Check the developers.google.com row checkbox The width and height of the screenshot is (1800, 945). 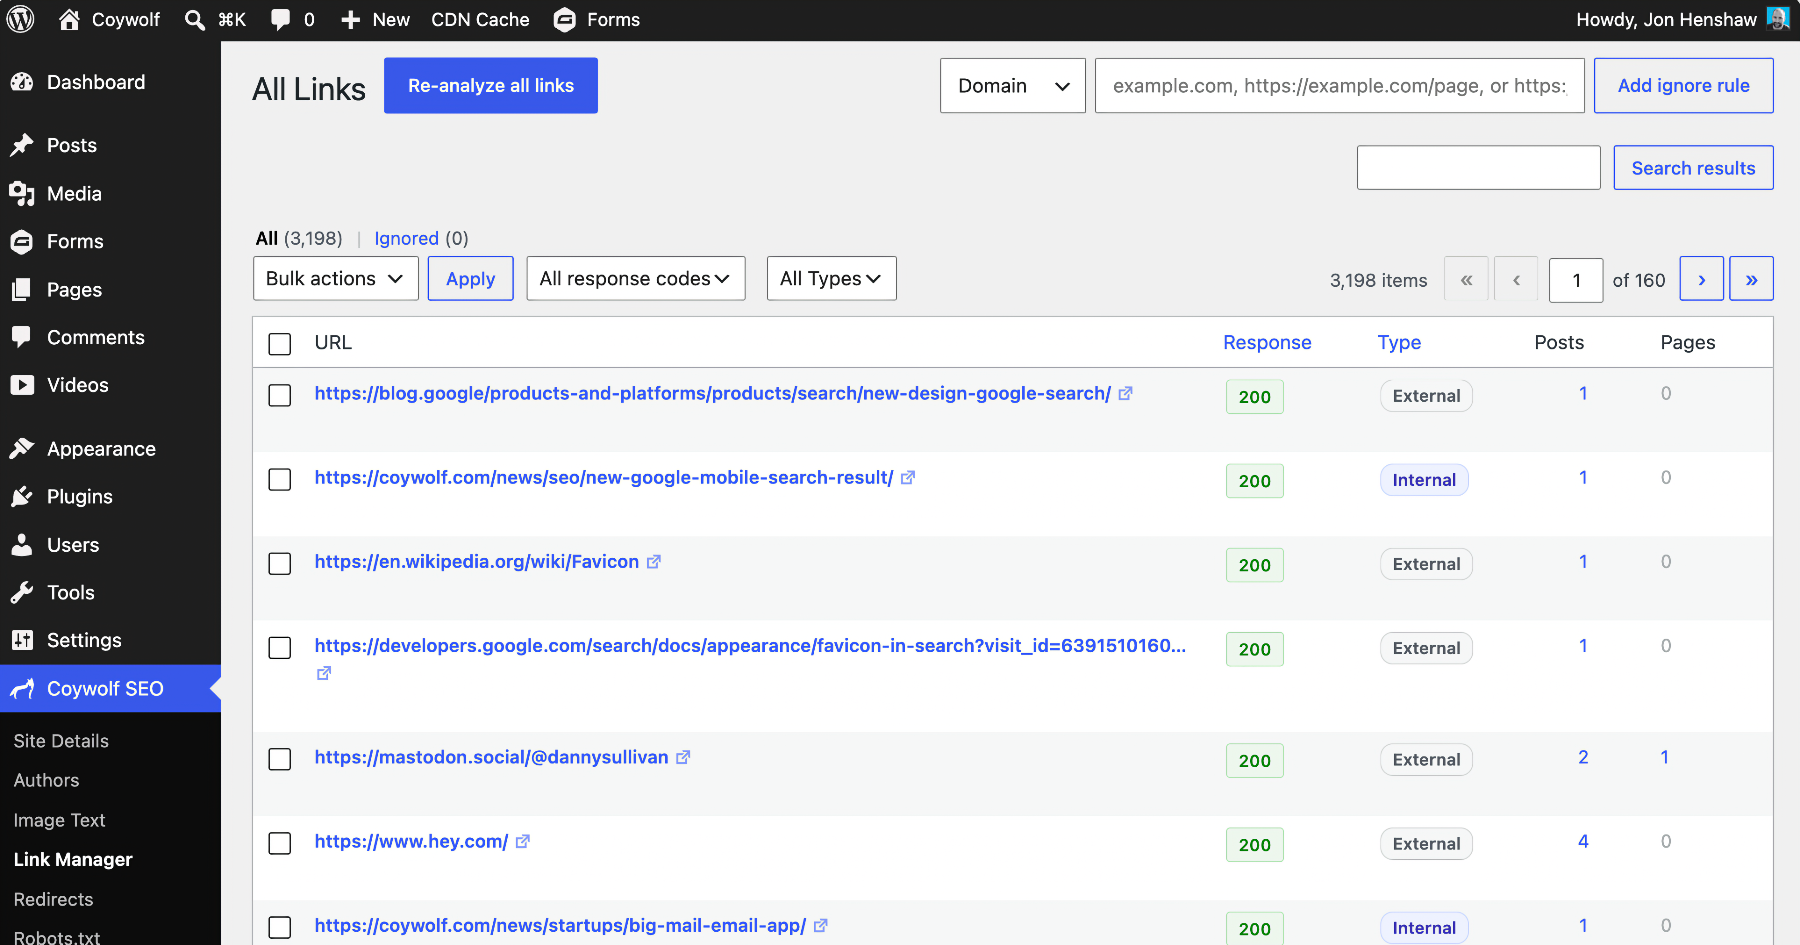(x=280, y=648)
